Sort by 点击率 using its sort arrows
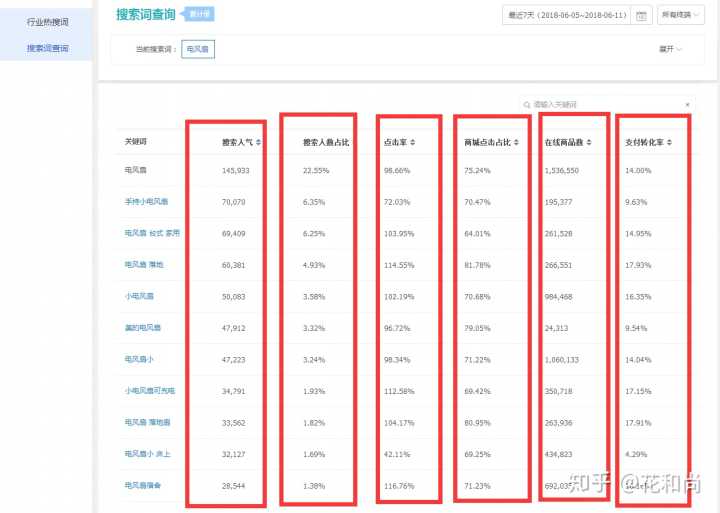Image resolution: width=720 pixels, height=513 pixels. coord(412,142)
